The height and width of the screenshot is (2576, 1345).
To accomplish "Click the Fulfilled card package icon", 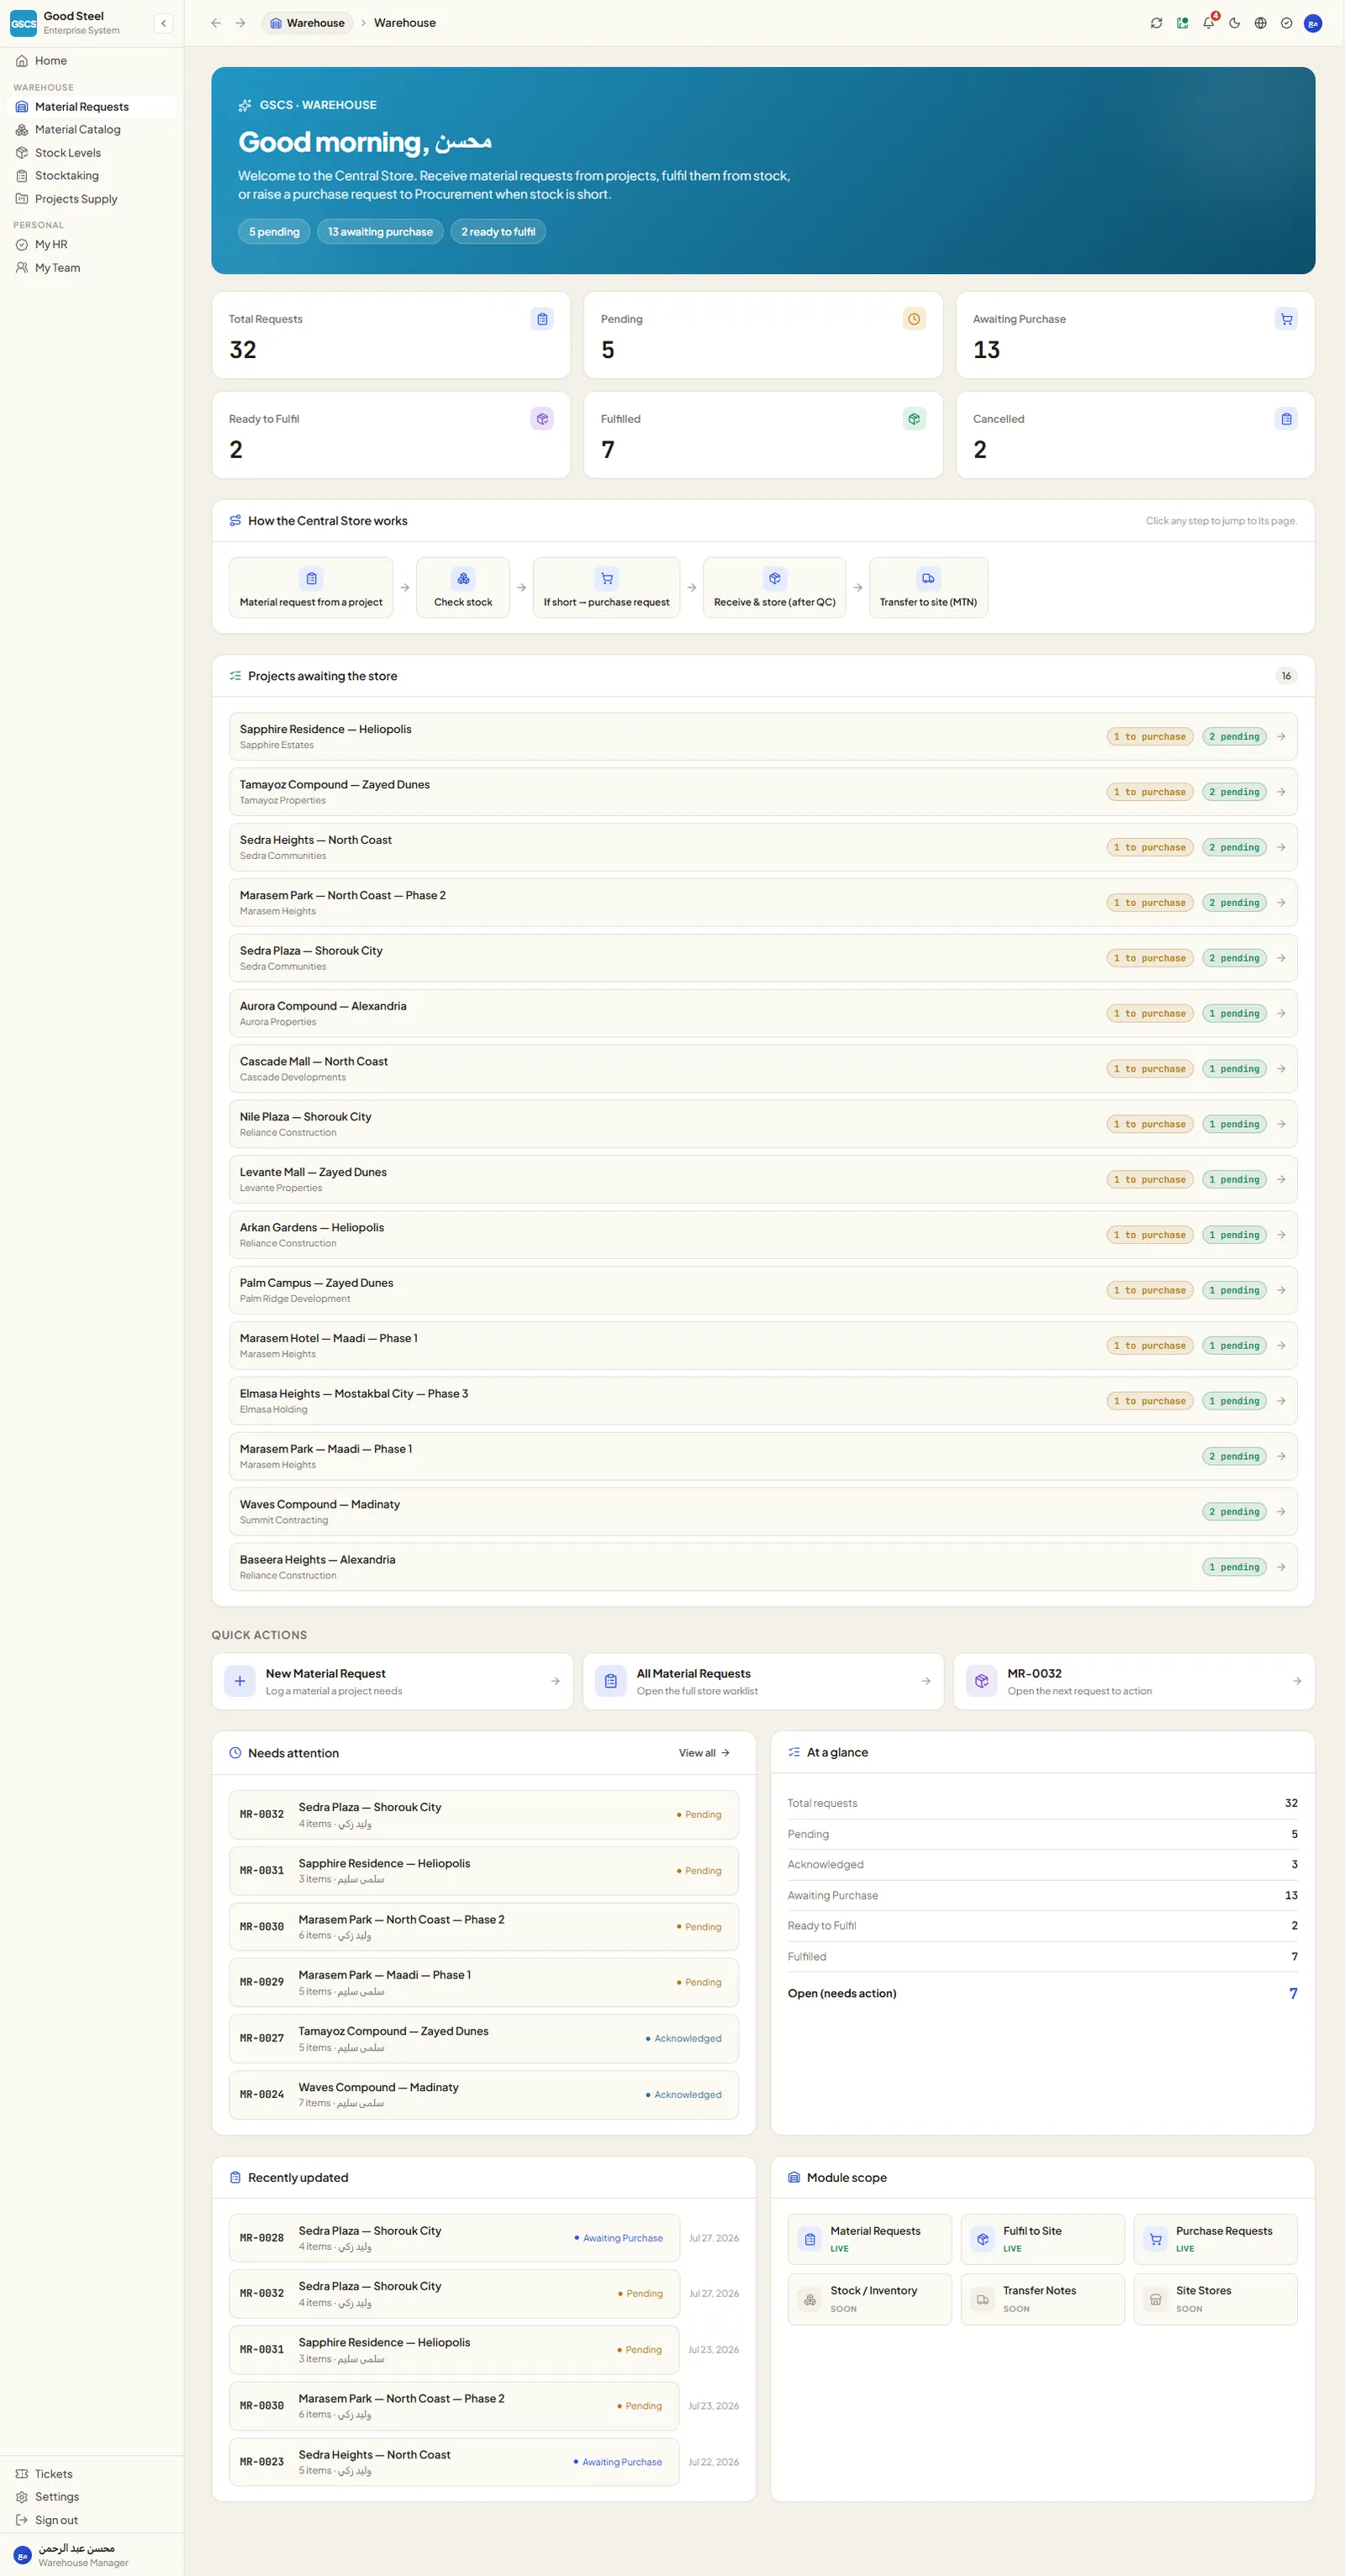I will tap(914, 419).
